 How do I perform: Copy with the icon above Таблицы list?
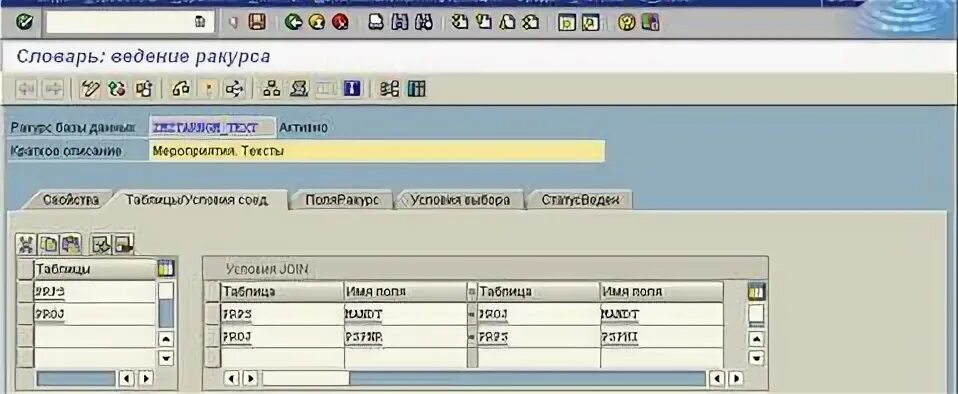pyautogui.click(x=48, y=244)
